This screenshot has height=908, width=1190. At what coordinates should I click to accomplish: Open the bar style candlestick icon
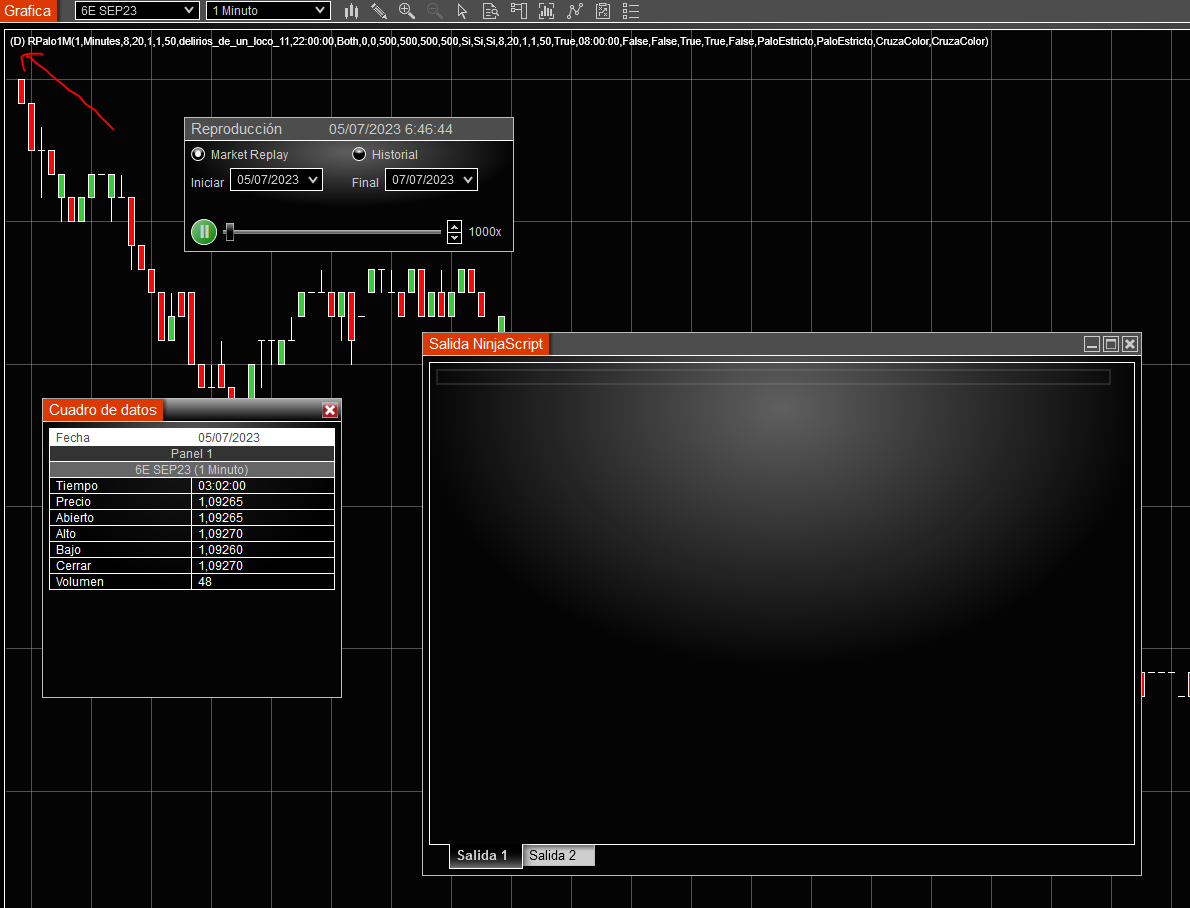click(x=351, y=11)
